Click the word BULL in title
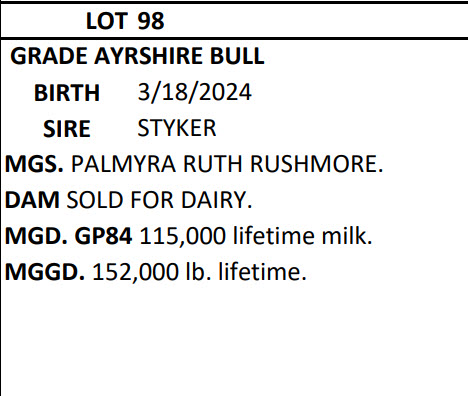 (x=237, y=56)
